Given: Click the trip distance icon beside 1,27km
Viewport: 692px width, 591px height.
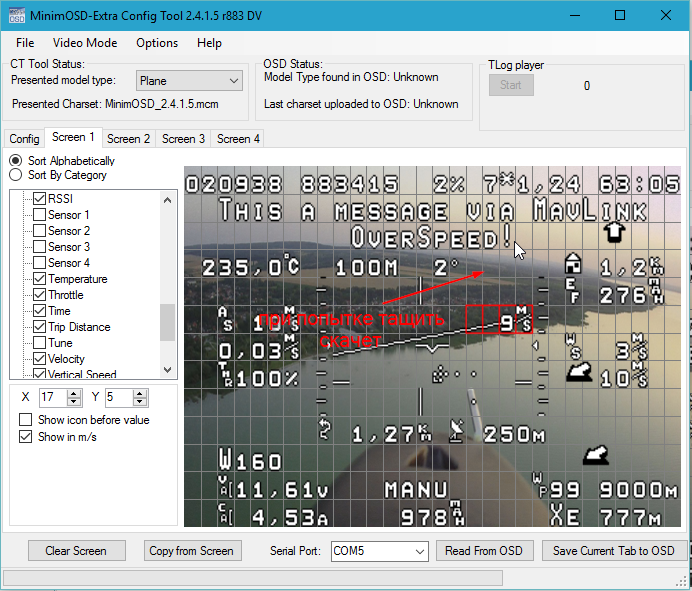Looking at the screenshot, I should pos(324,430).
